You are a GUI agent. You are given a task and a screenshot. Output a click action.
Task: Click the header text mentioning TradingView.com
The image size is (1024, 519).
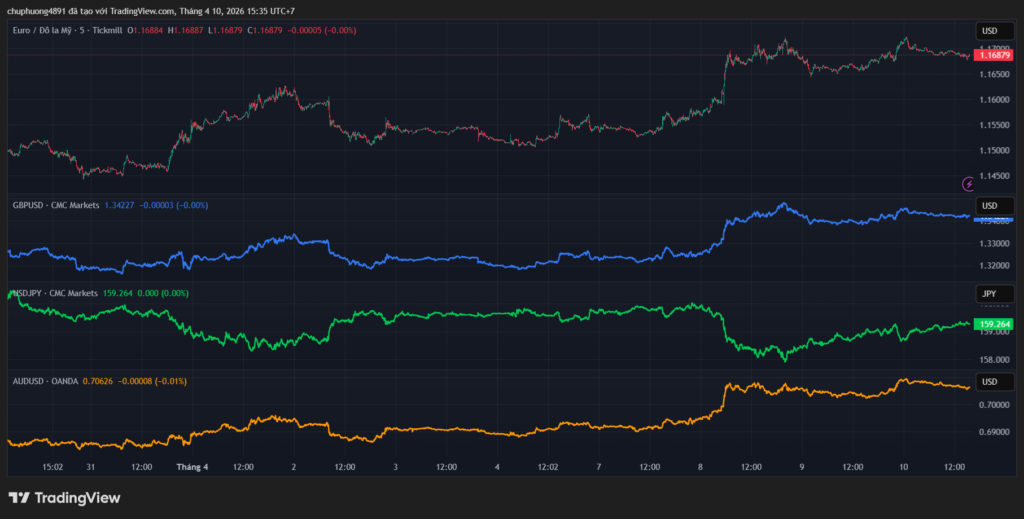point(150,11)
